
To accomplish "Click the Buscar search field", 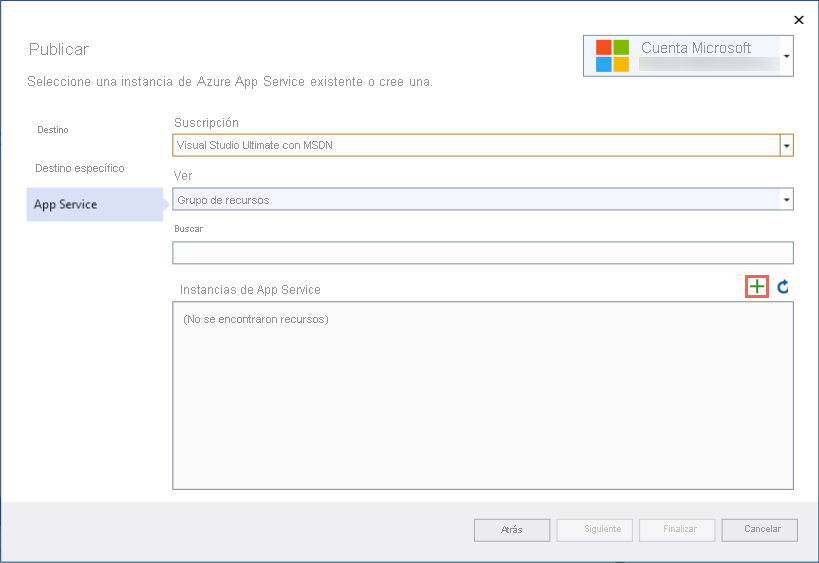I will (483, 253).
